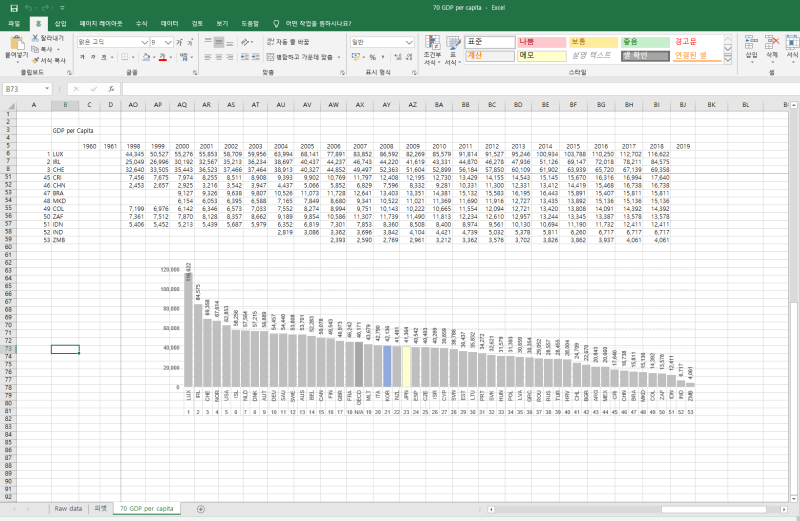Choose the yellow 보통 (Neutral) style swatch
This screenshot has height=521, width=800.
pyautogui.click(x=593, y=42)
